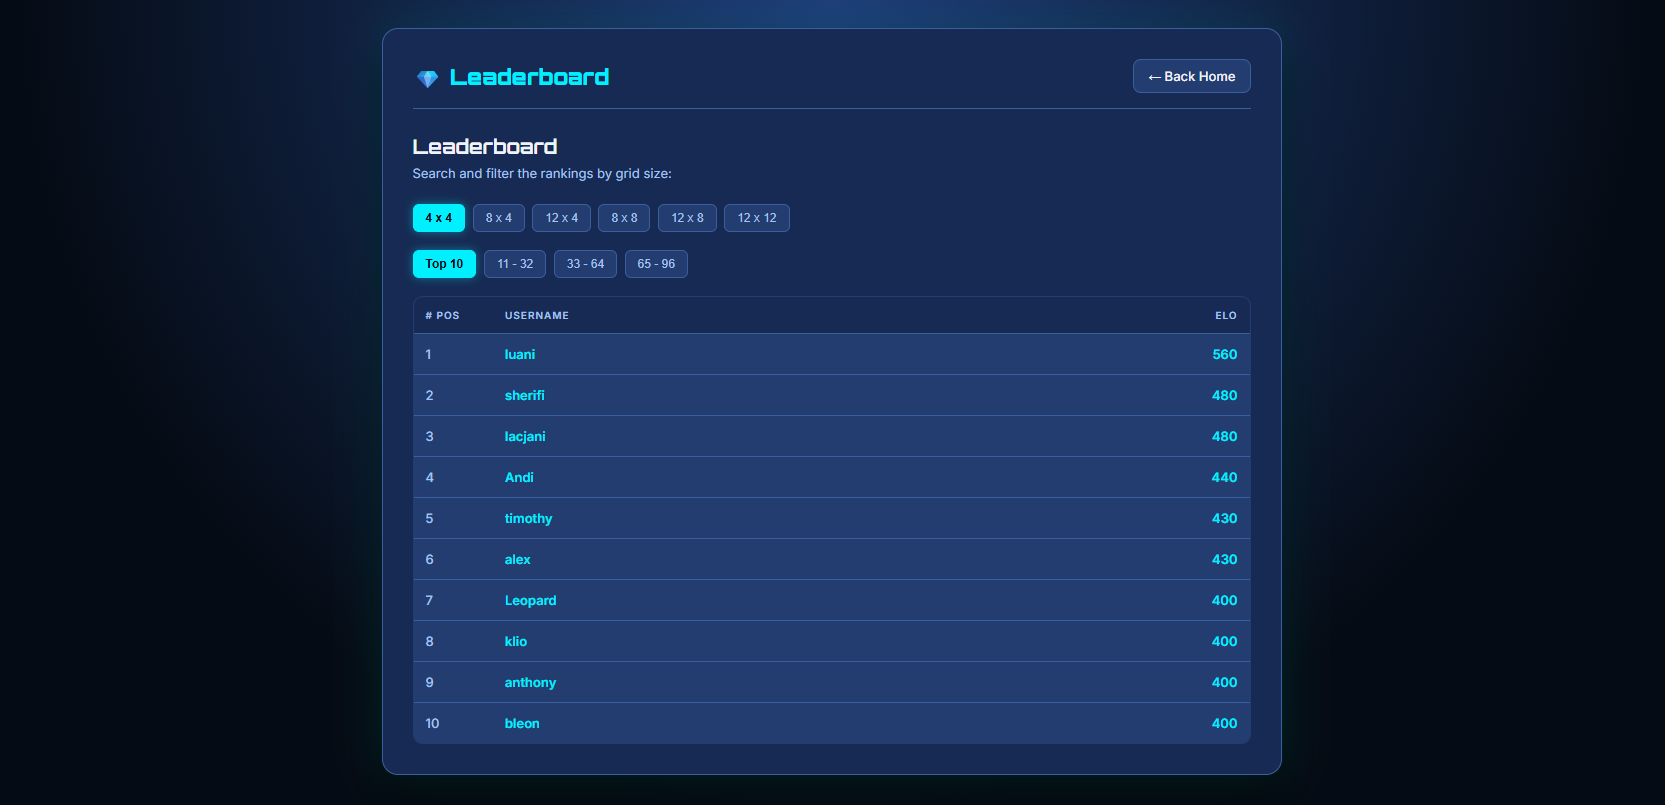The height and width of the screenshot is (805, 1665).
Task: Open klio's leaderboard entry
Action: pos(515,641)
